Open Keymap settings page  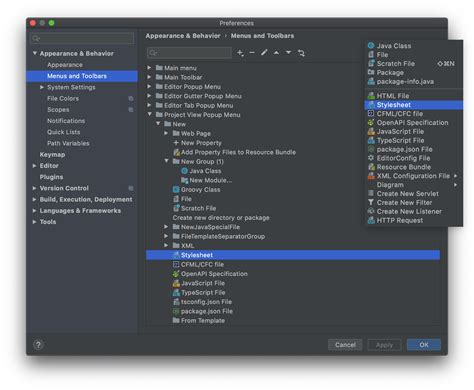pos(52,155)
